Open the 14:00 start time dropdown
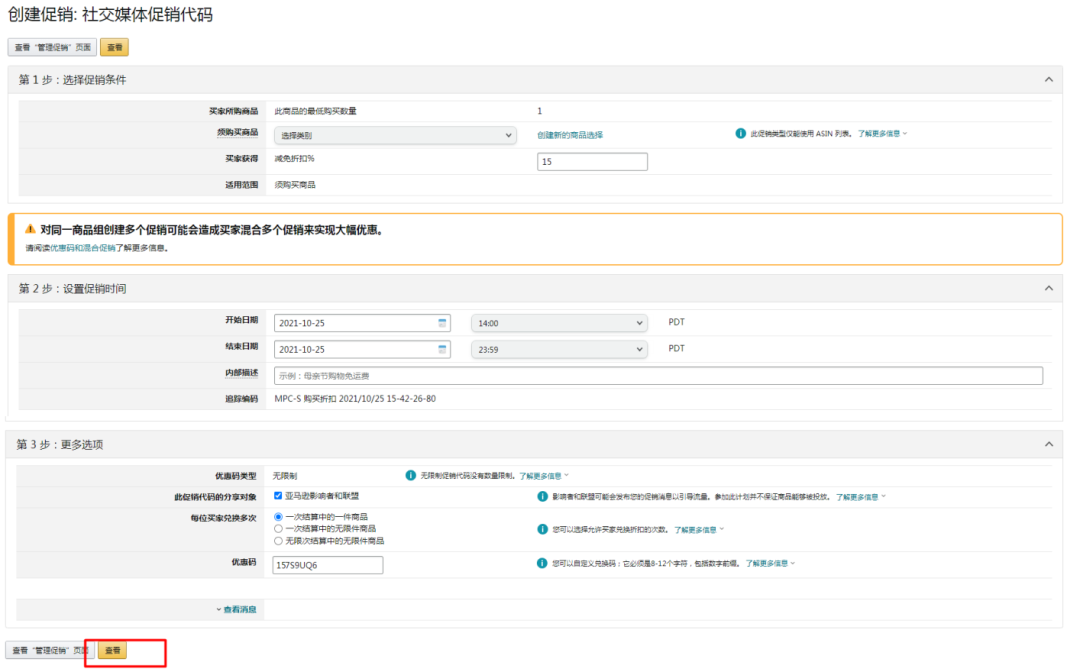 [x=558, y=323]
